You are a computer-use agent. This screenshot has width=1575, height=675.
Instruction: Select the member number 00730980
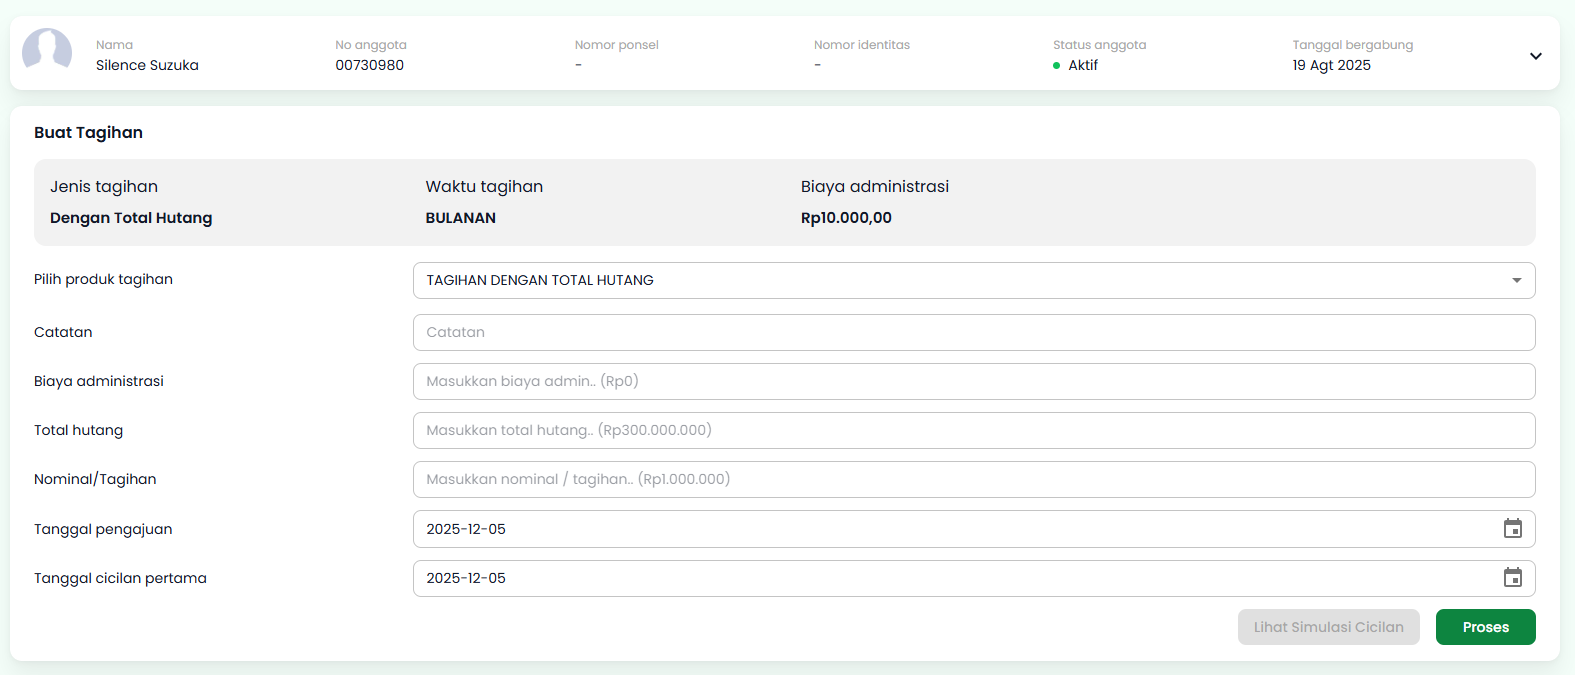click(369, 65)
